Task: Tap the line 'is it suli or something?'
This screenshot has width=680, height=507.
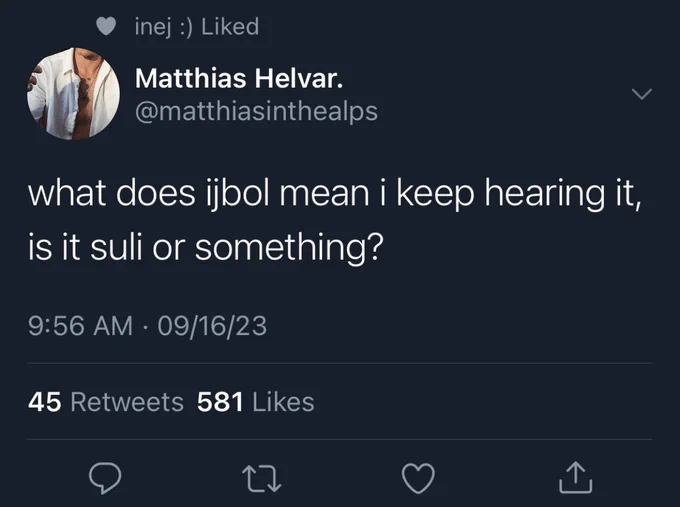Action: pos(206,248)
